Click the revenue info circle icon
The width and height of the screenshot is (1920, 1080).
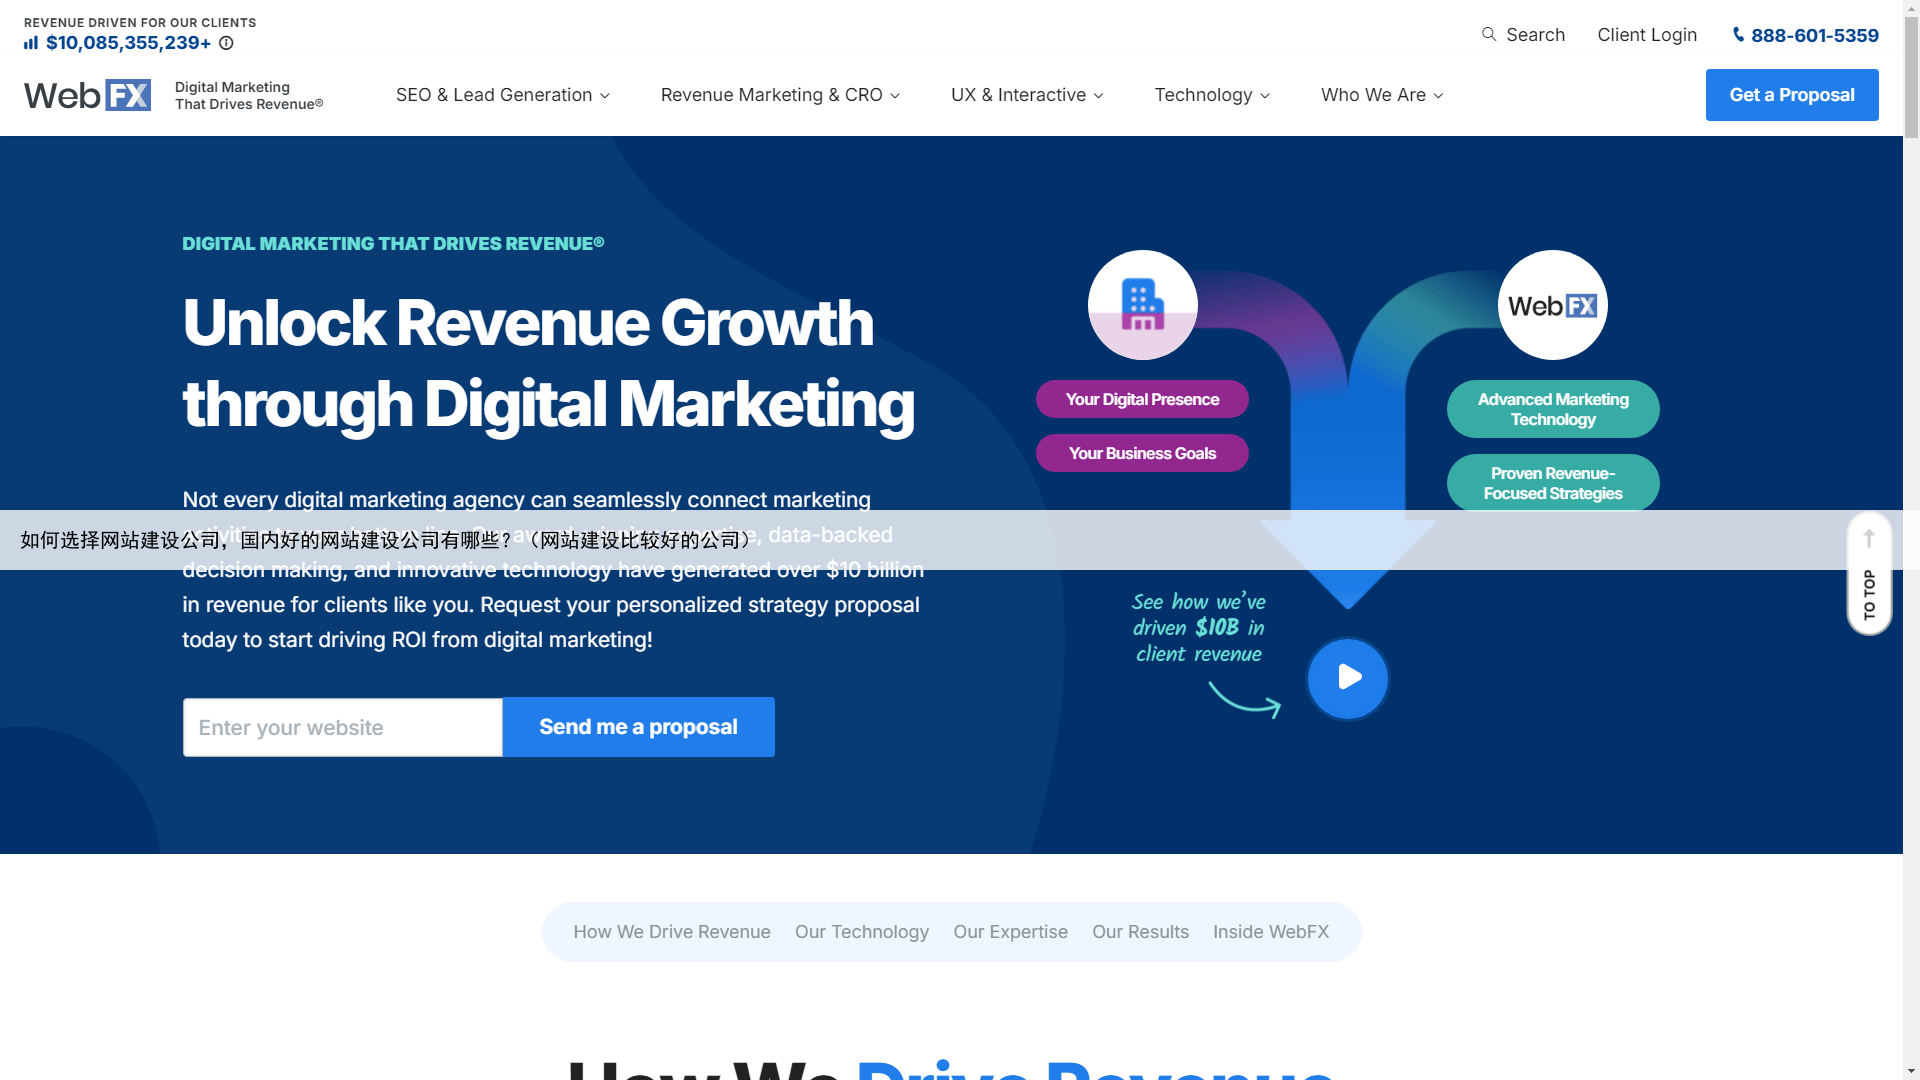tap(226, 43)
